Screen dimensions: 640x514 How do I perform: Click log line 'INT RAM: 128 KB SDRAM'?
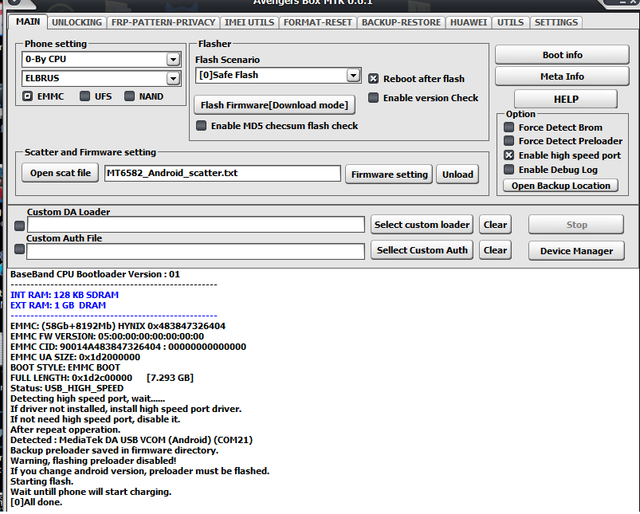64,295
